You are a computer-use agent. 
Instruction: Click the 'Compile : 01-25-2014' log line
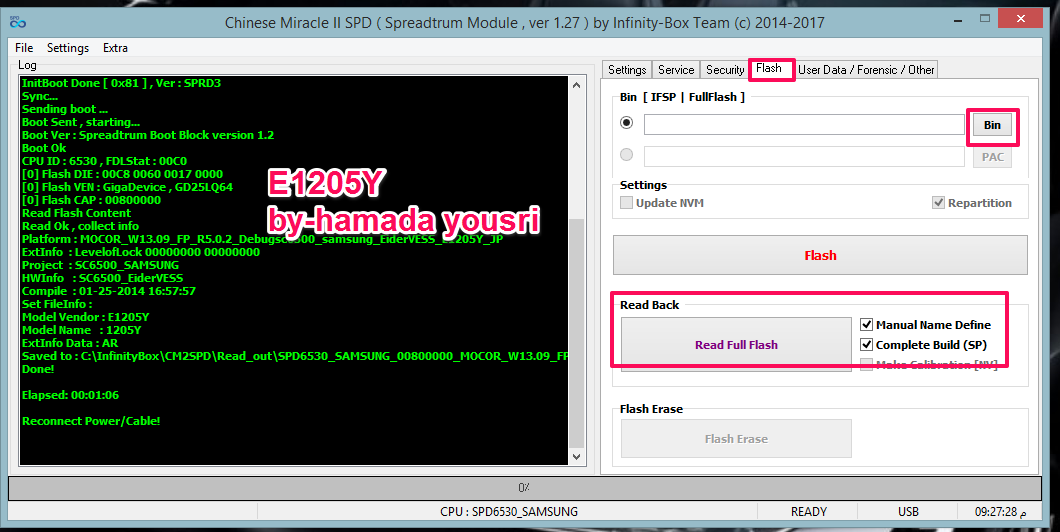click(108, 291)
